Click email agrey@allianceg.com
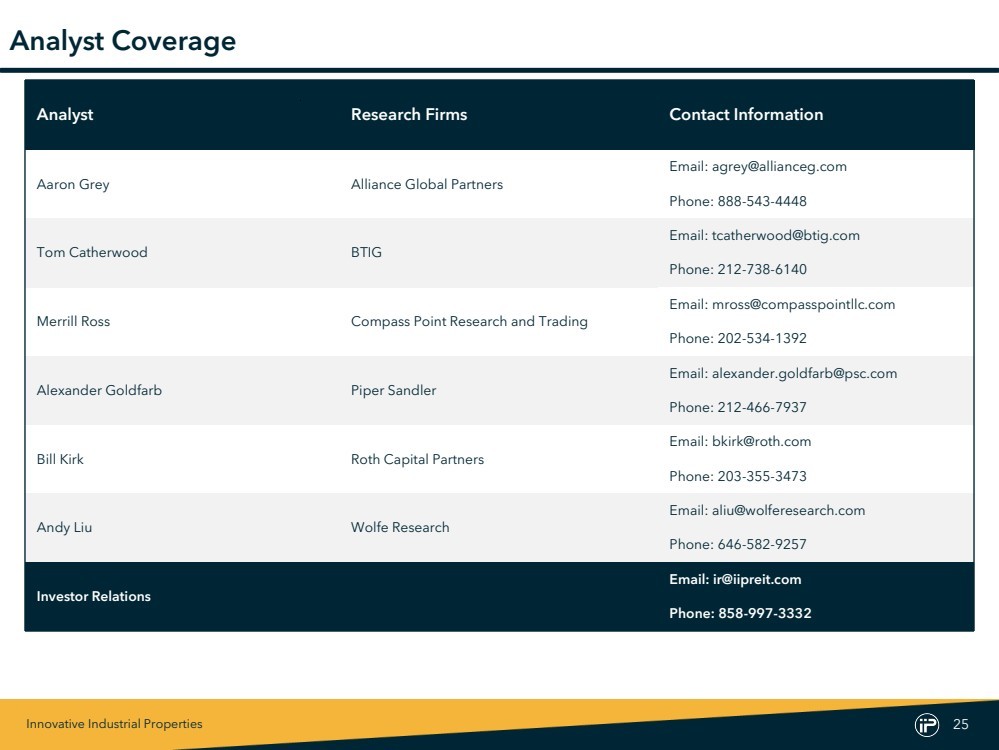 779,167
